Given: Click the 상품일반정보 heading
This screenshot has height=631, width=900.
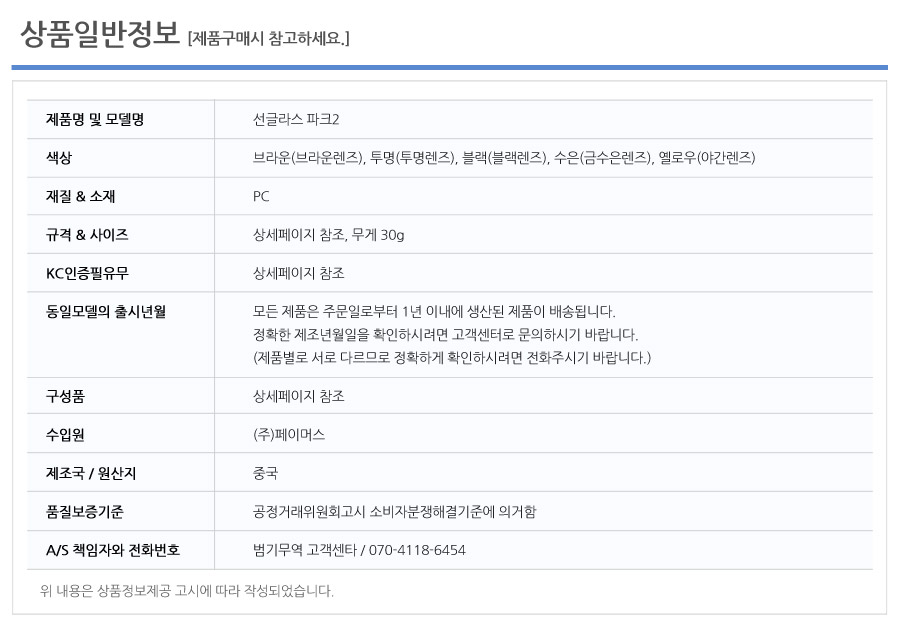Looking at the screenshot, I should (x=100, y=34).
